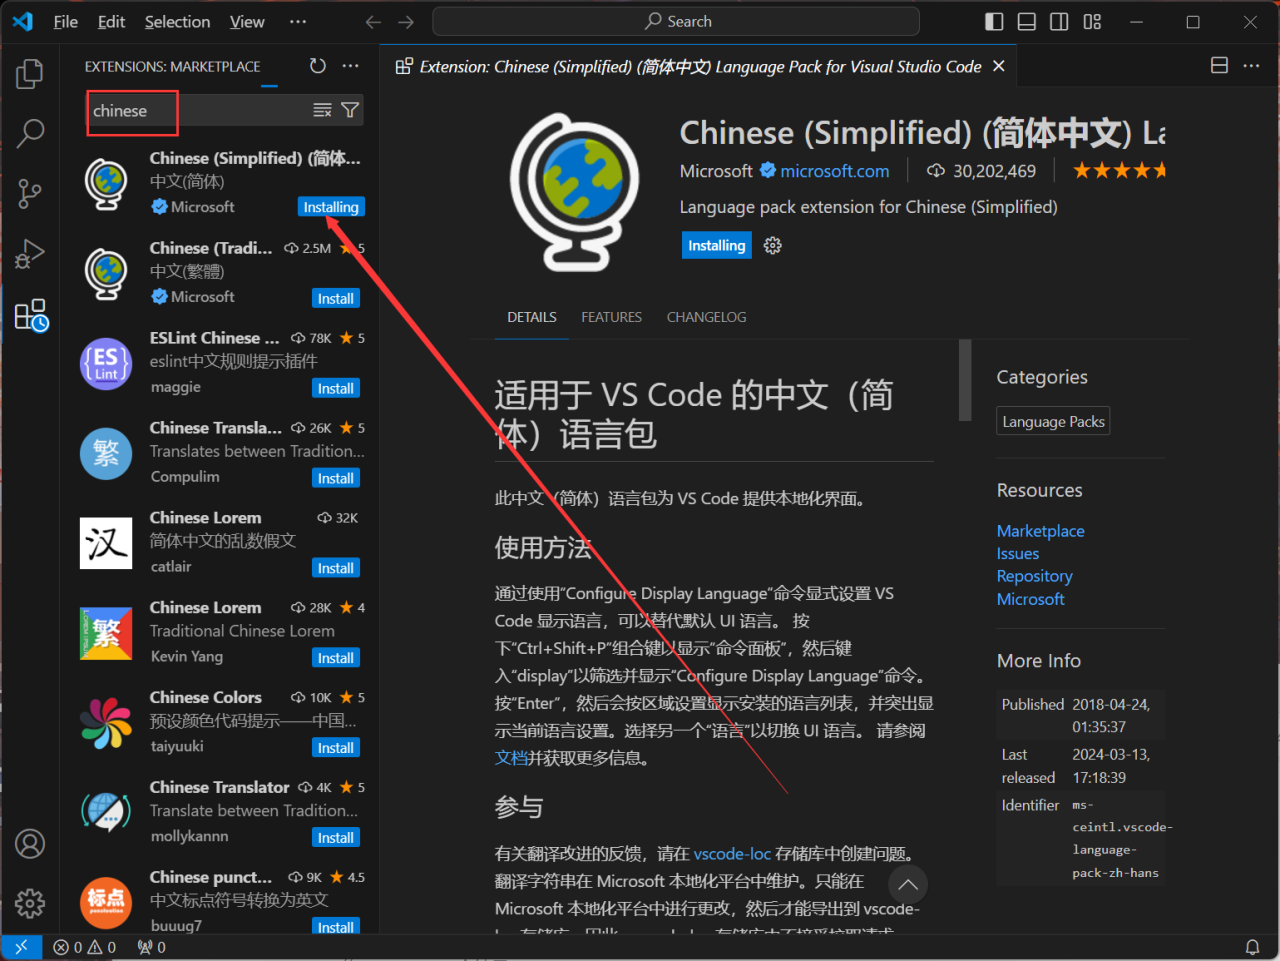Install the Chinese Translation extension by Compulim

pyautogui.click(x=336, y=478)
